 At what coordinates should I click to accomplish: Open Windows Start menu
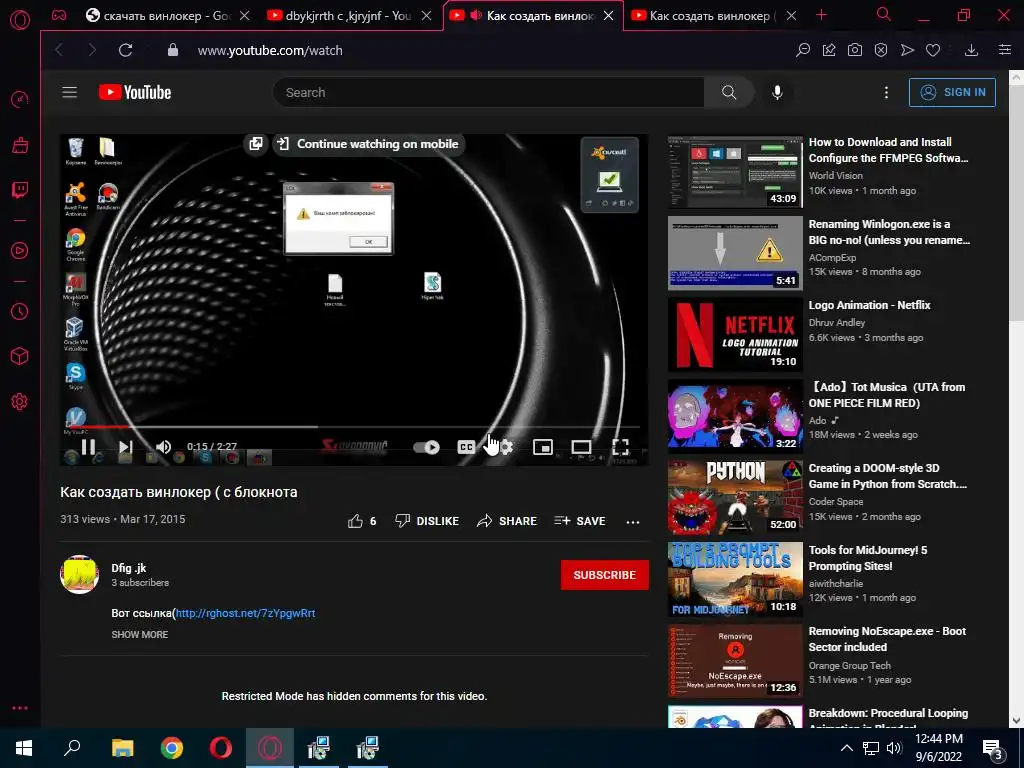click(24, 748)
